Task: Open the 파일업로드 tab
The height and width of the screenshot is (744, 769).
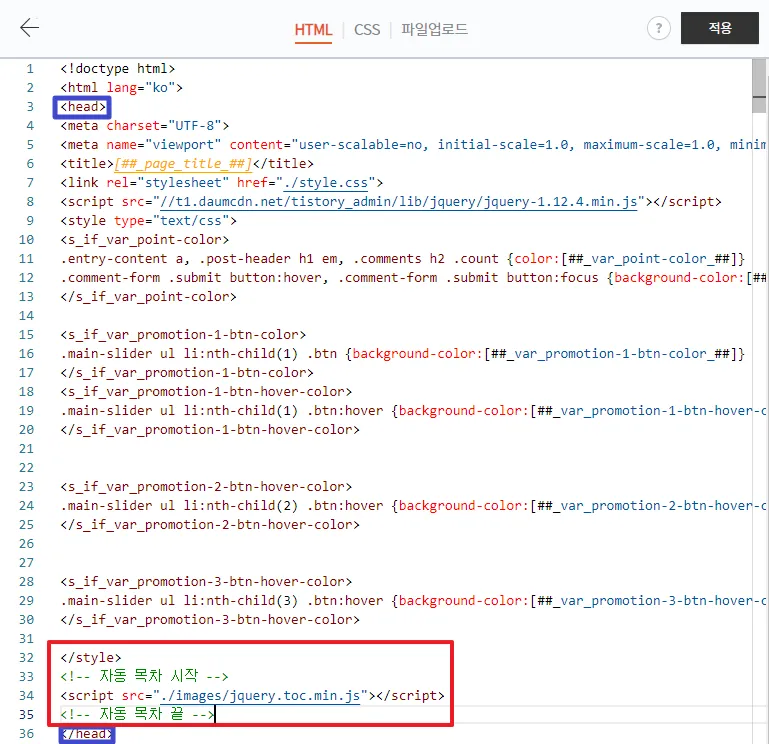Action: 434,29
